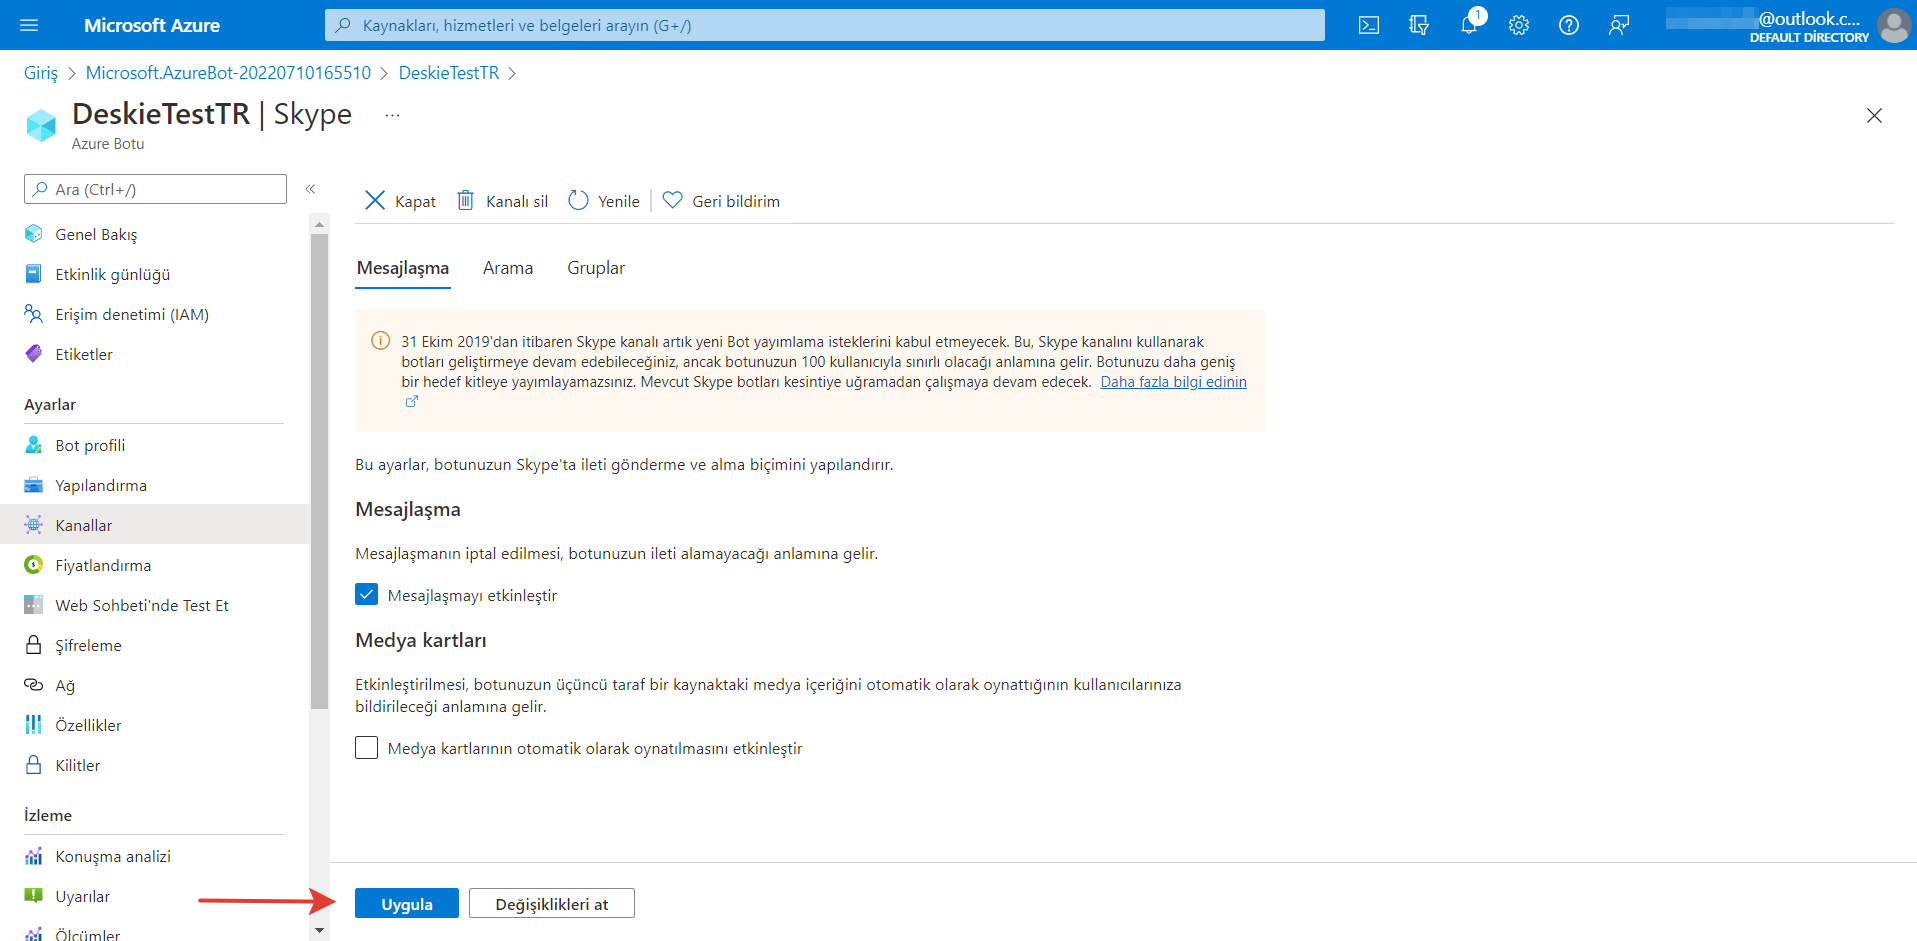This screenshot has width=1917, height=941.
Task: Open the help question mark icon
Action: 1569,25
